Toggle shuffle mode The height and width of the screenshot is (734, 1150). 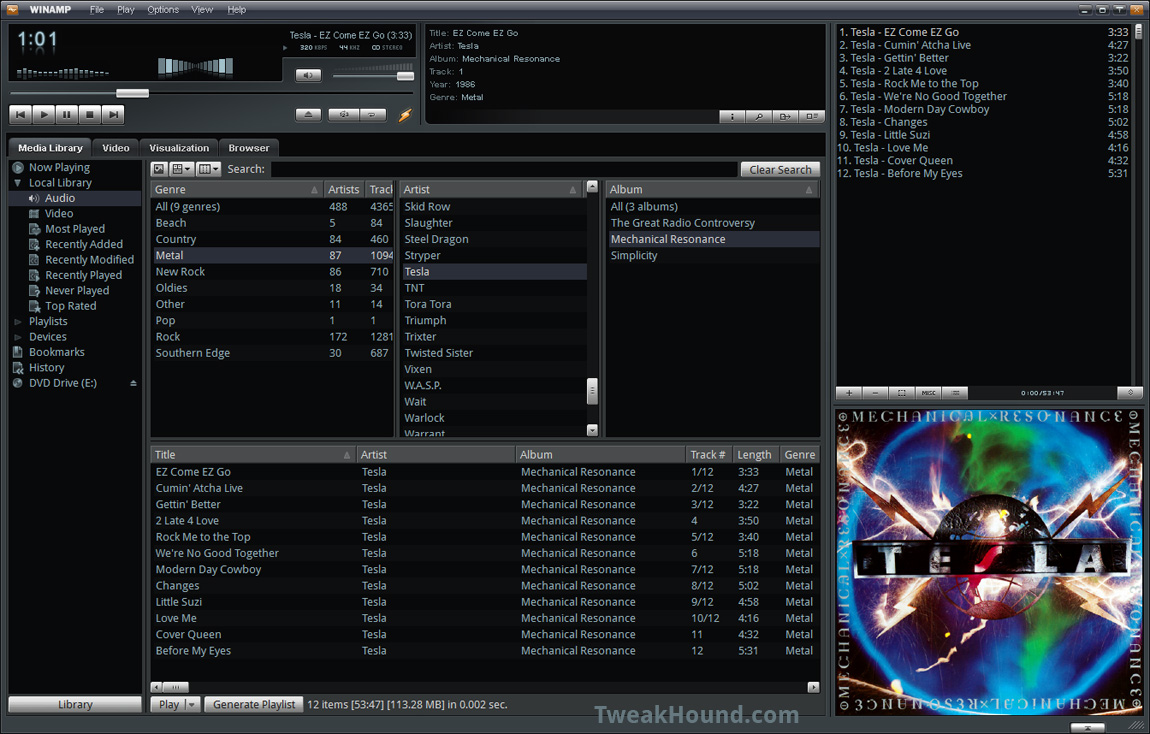344,114
